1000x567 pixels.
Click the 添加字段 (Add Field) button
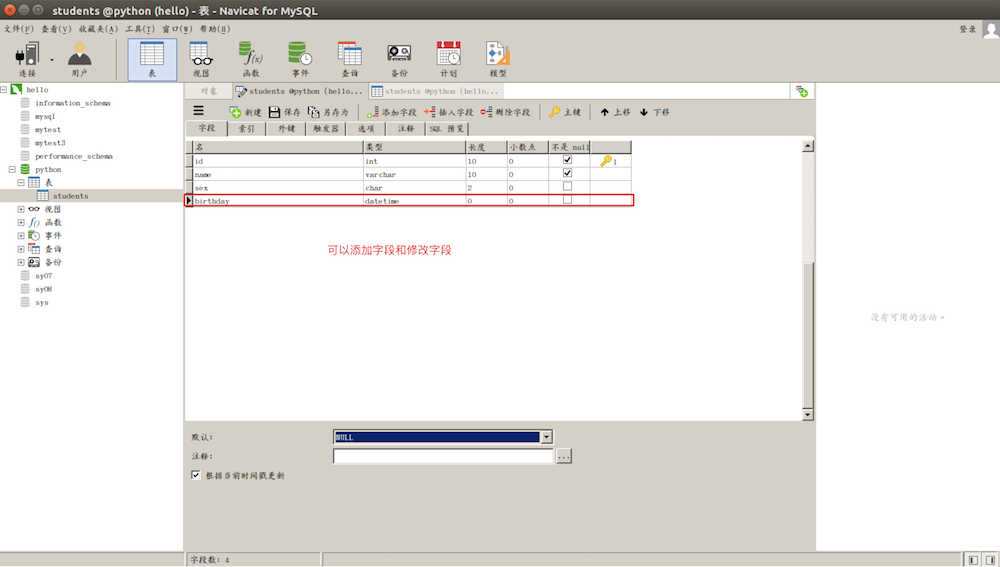[391, 112]
